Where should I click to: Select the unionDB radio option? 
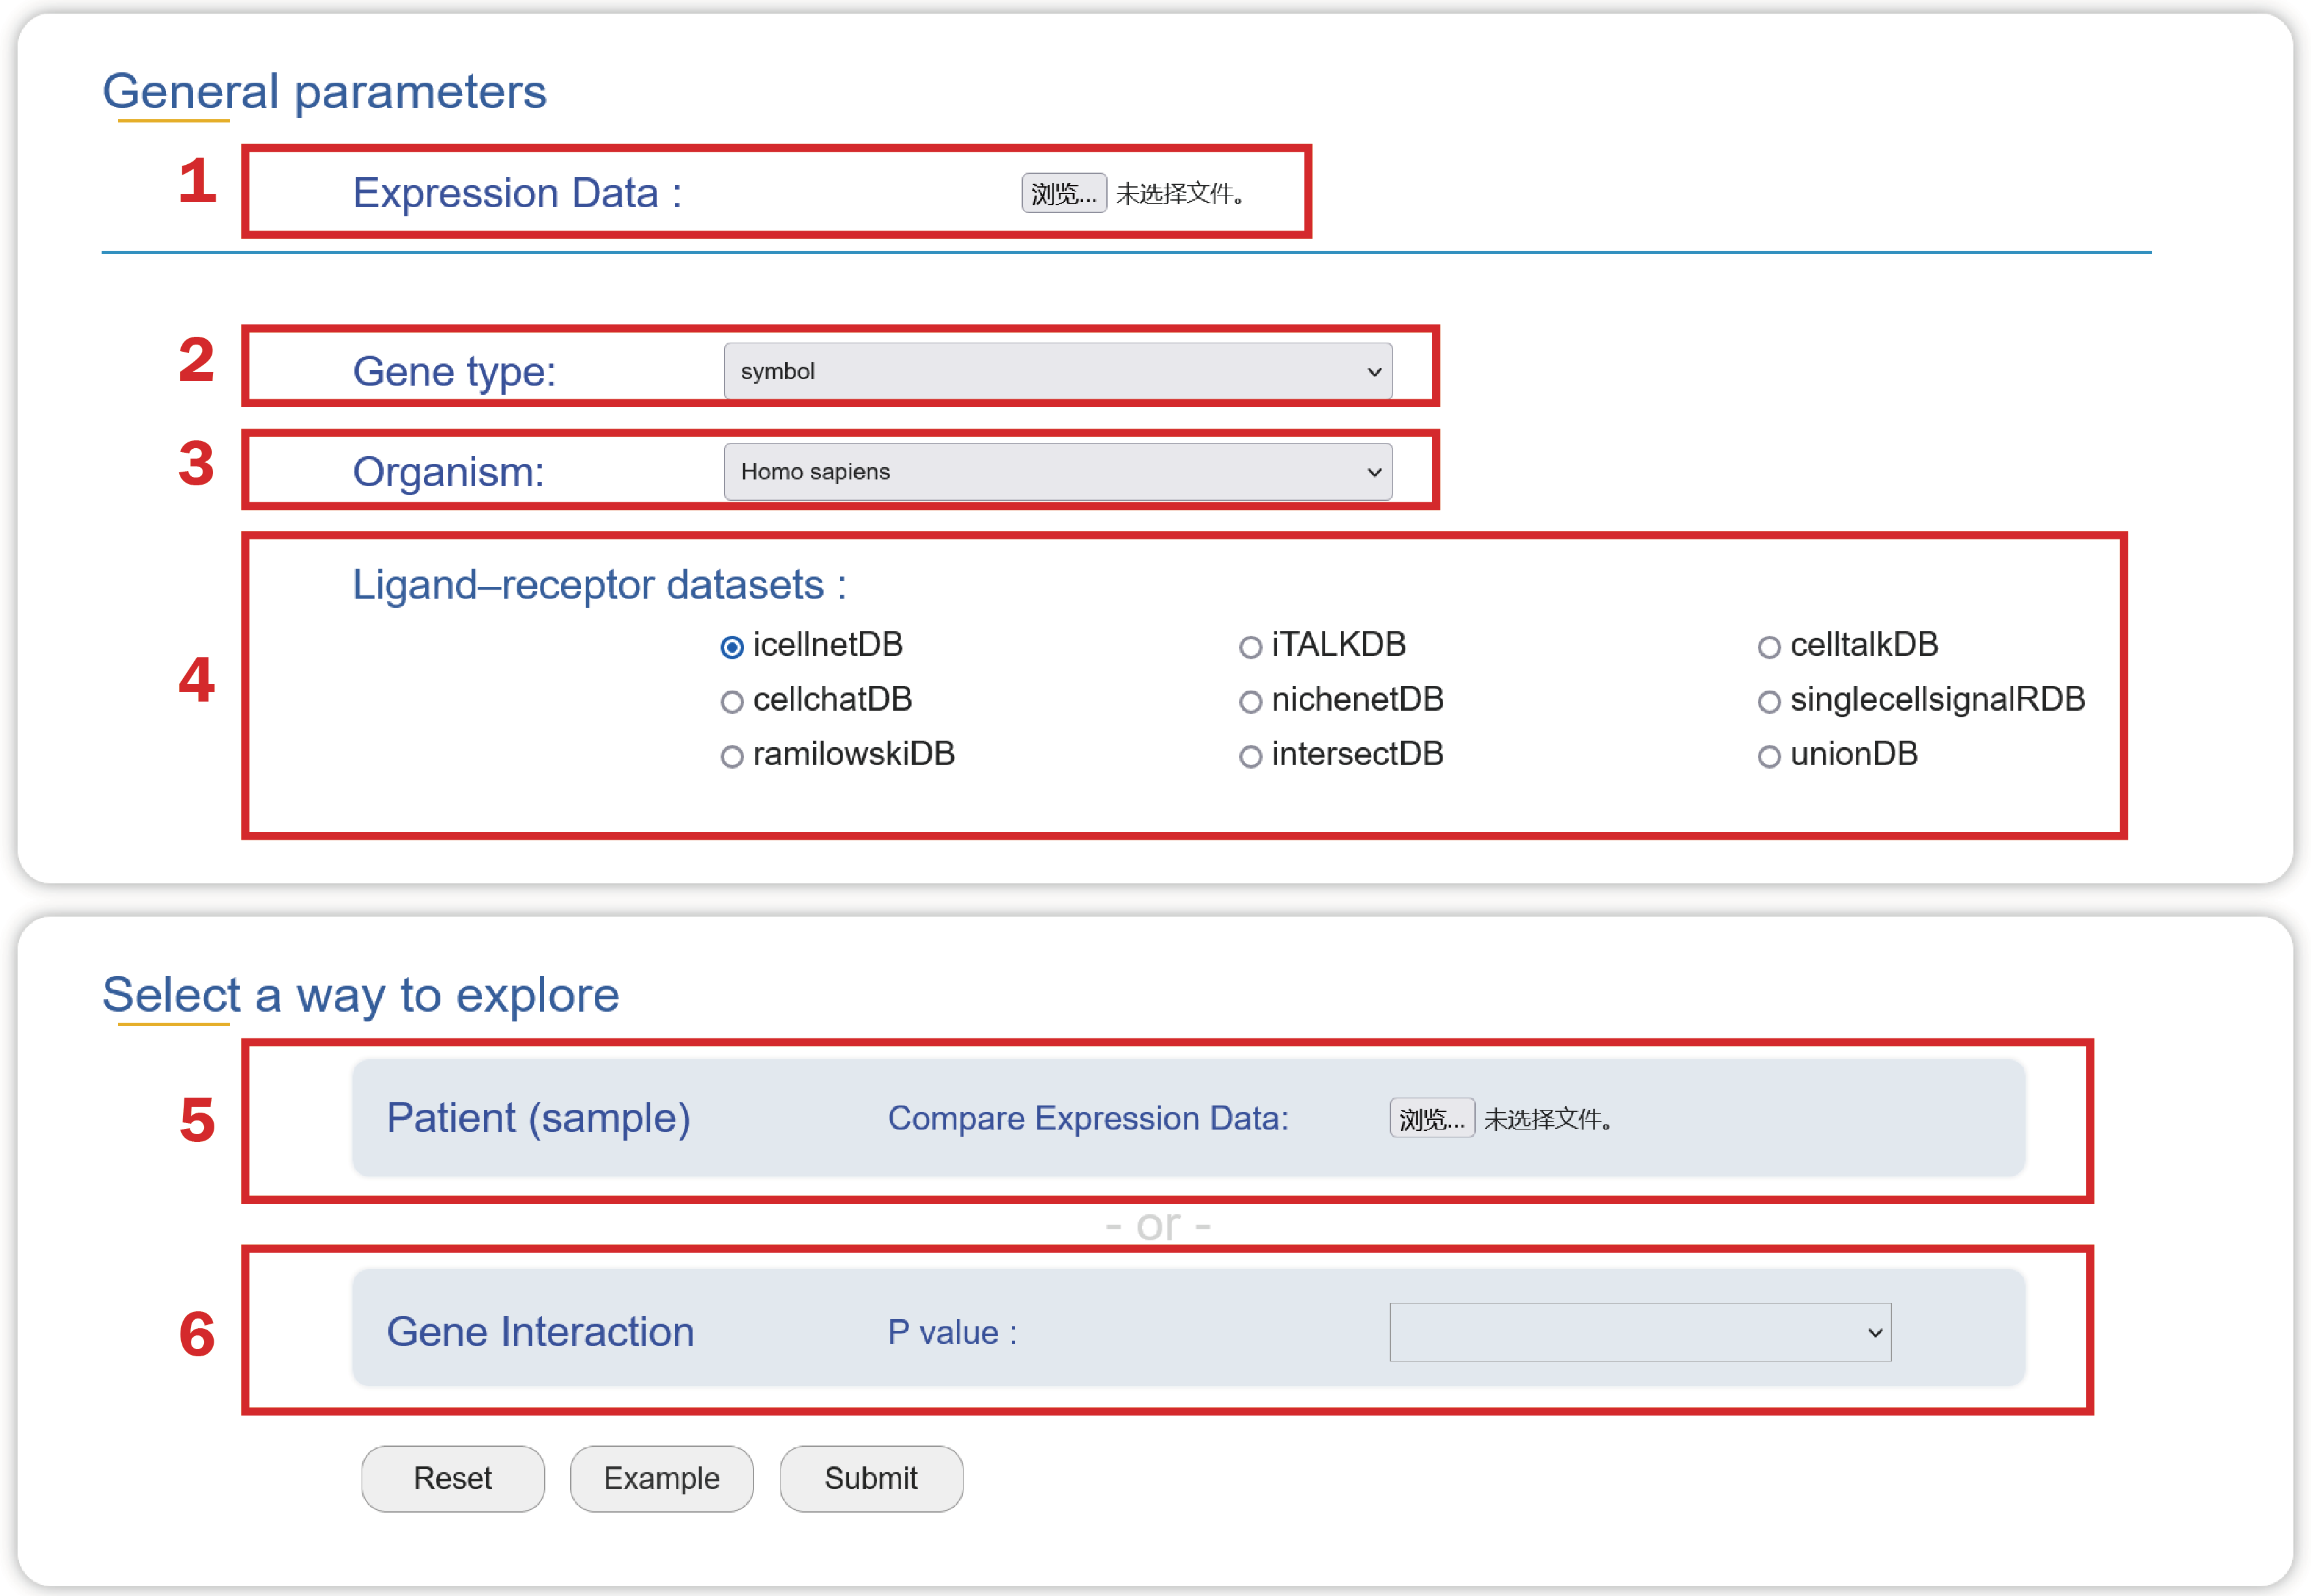point(1768,756)
